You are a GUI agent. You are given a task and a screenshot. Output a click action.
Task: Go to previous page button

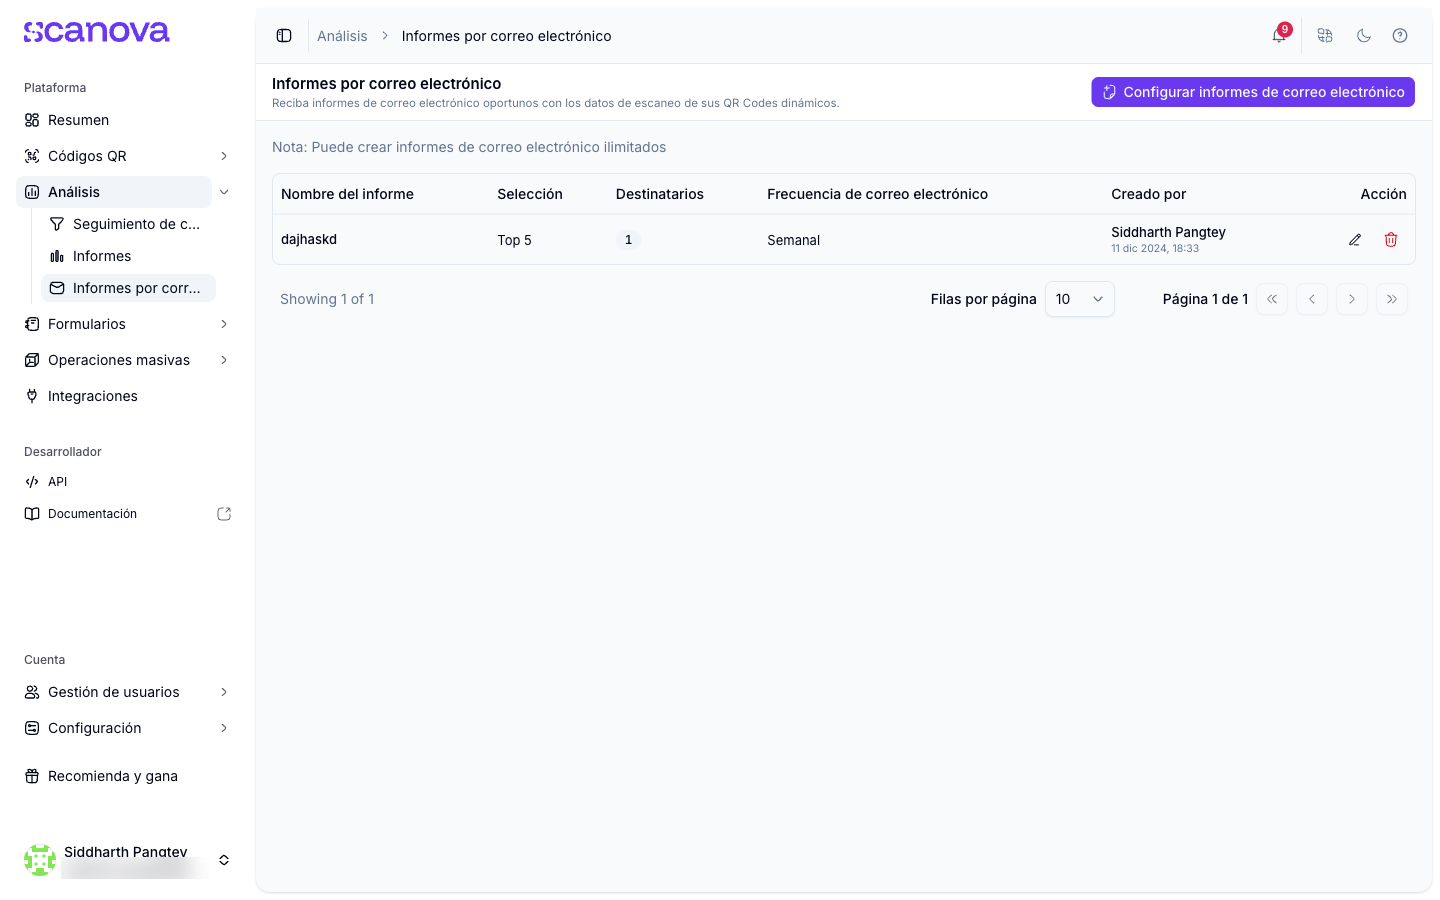click(x=1312, y=299)
